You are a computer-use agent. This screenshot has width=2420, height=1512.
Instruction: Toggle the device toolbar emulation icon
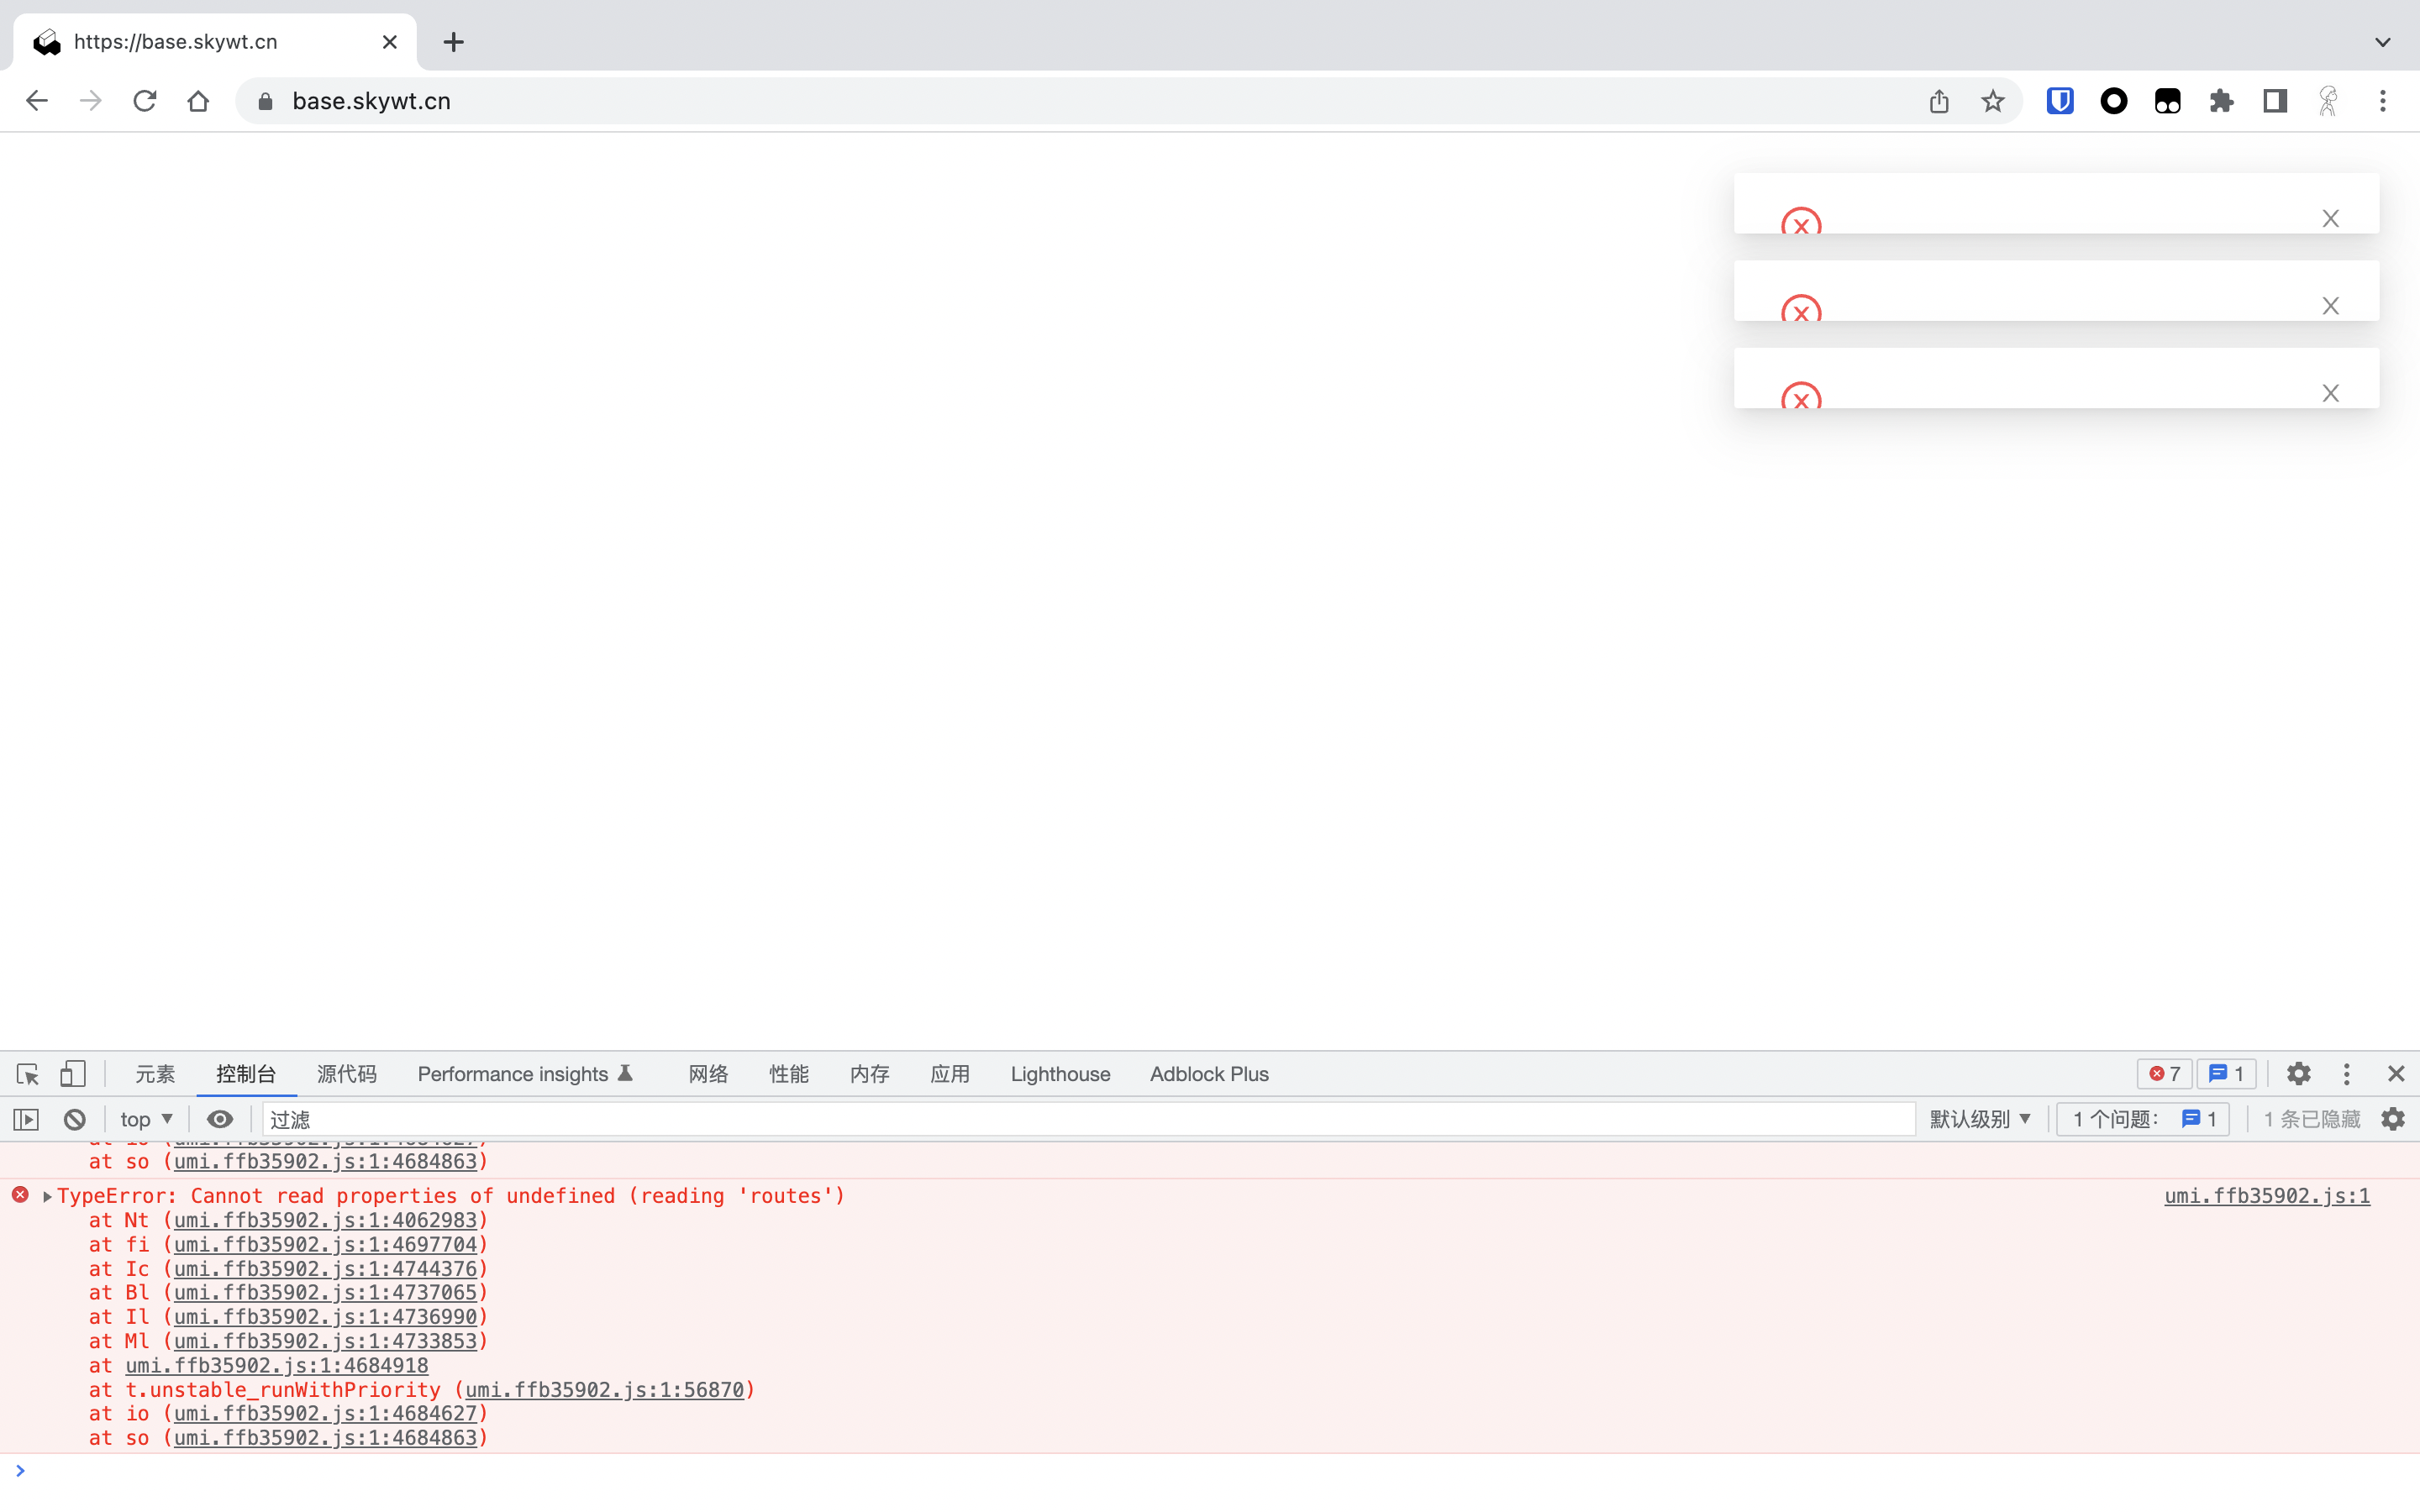point(73,1074)
